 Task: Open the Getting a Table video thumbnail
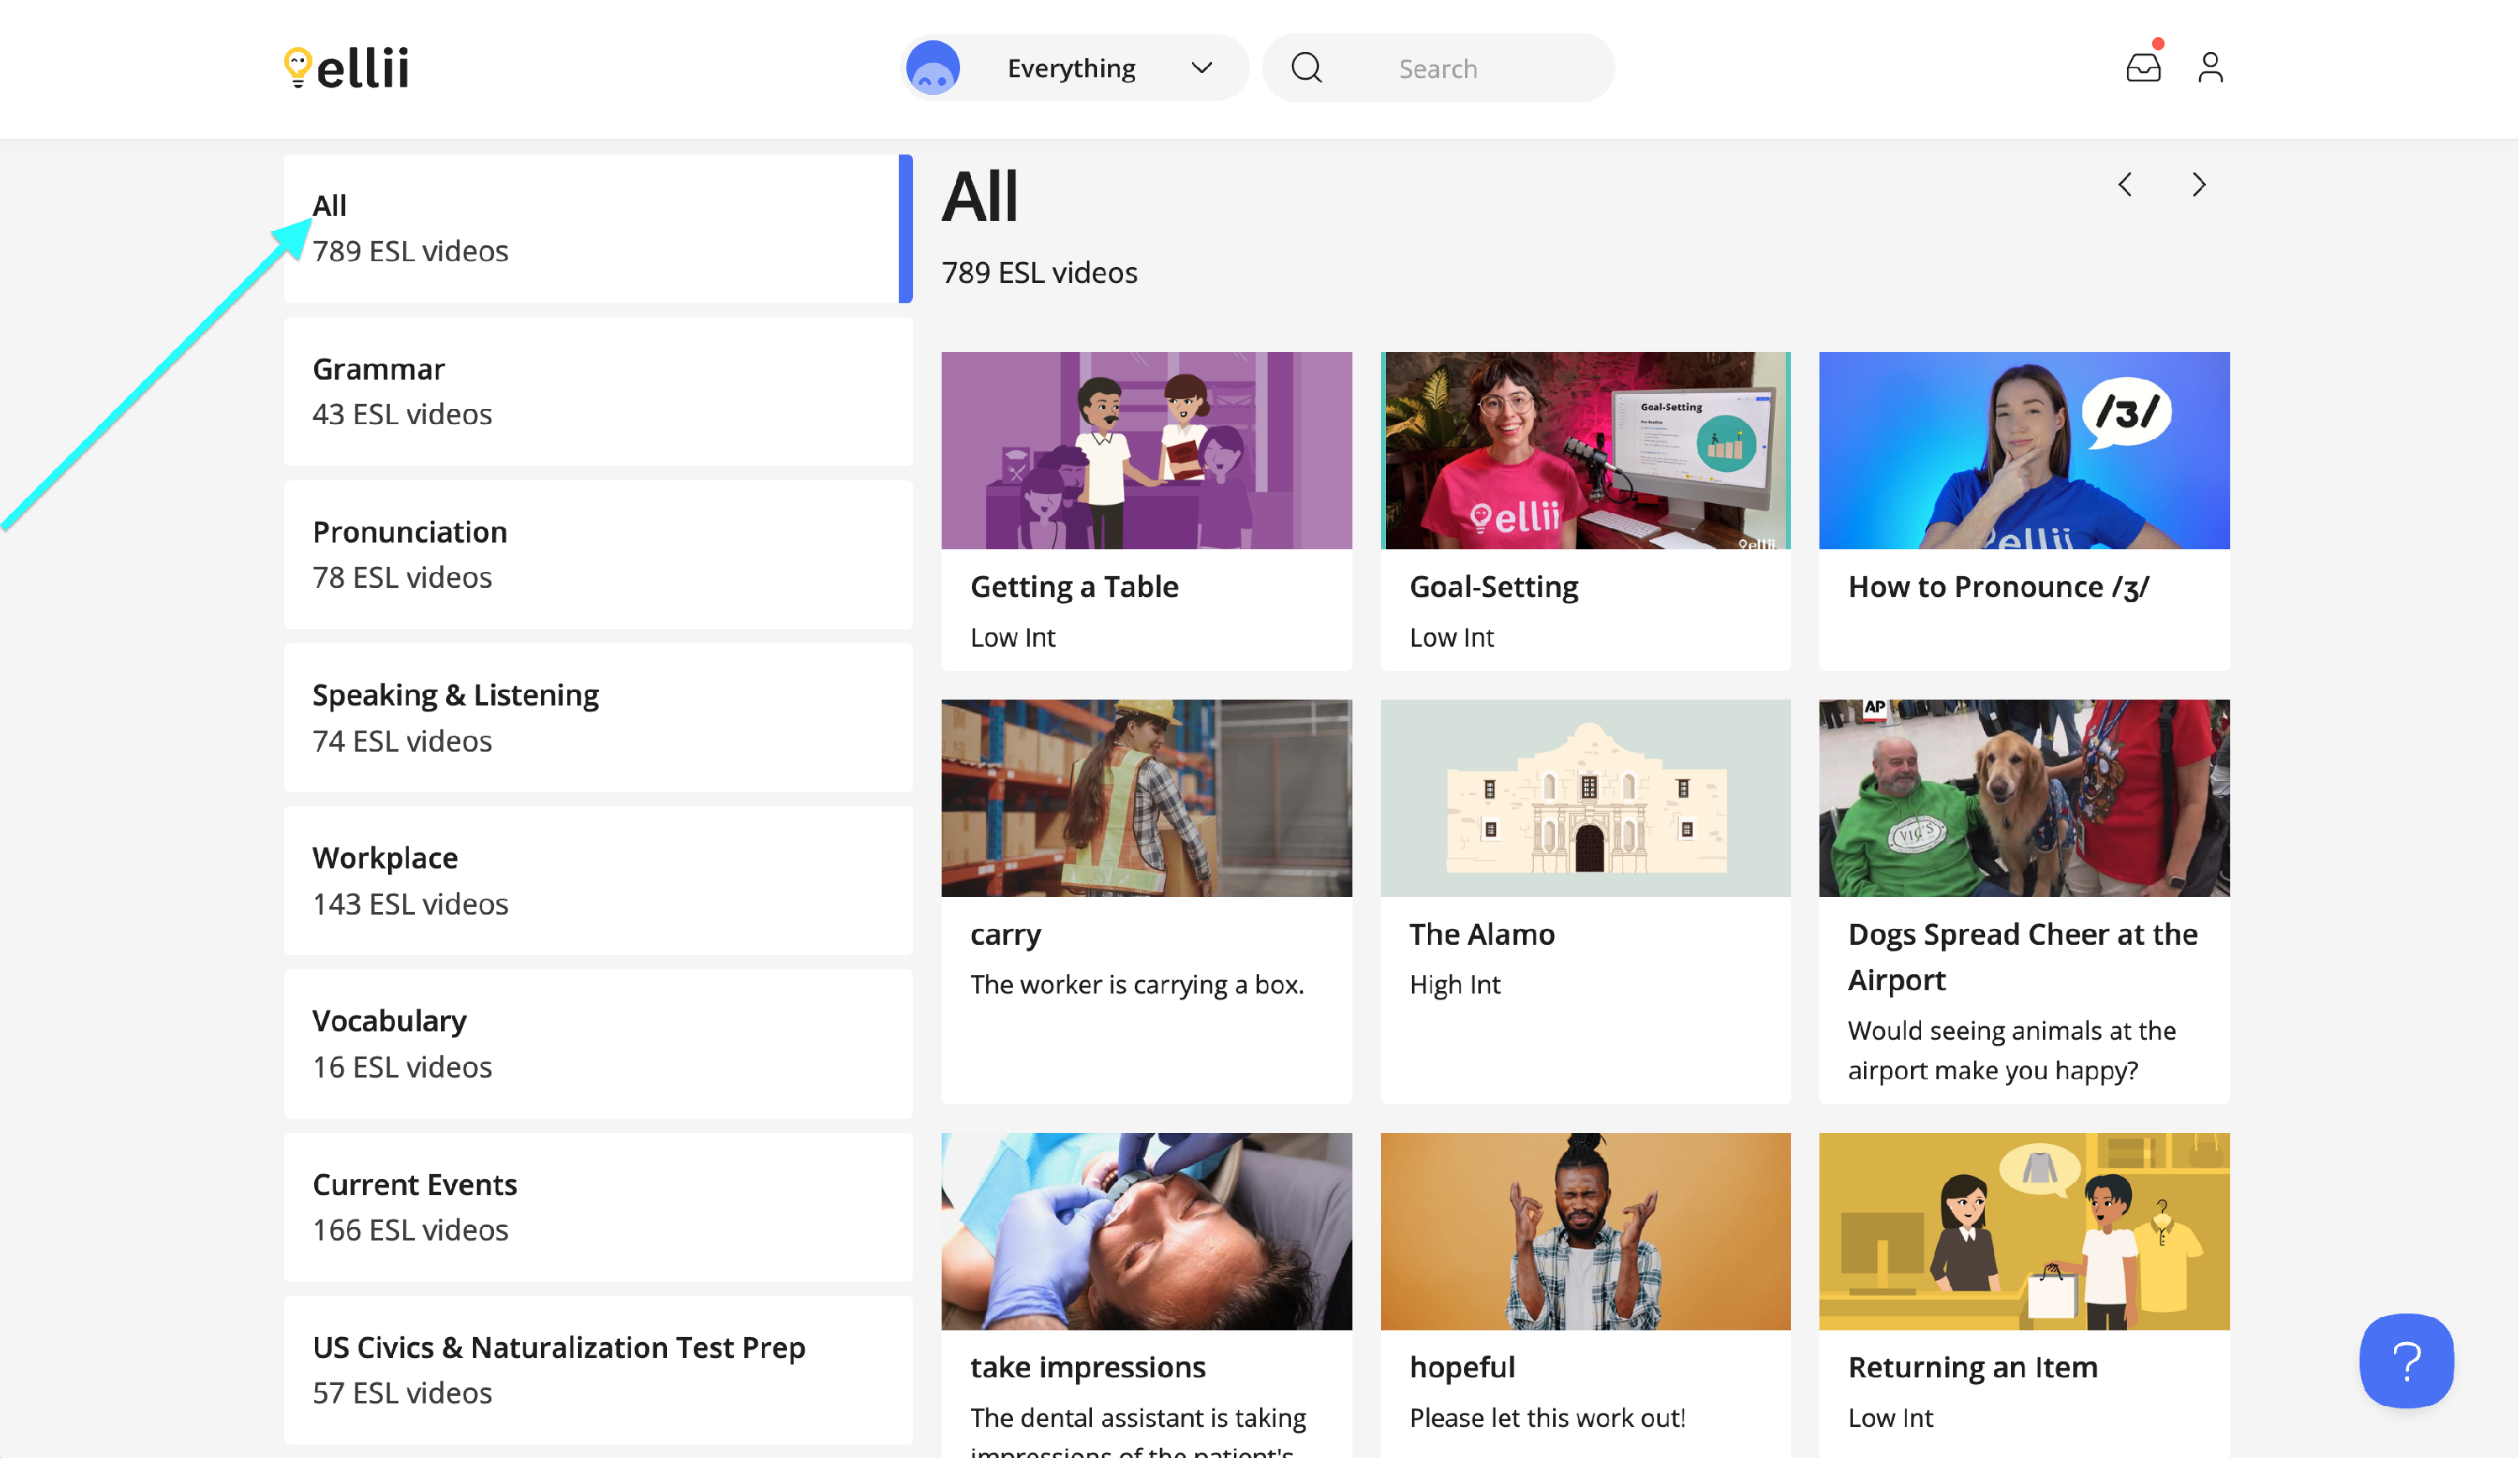(x=1146, y=450)
